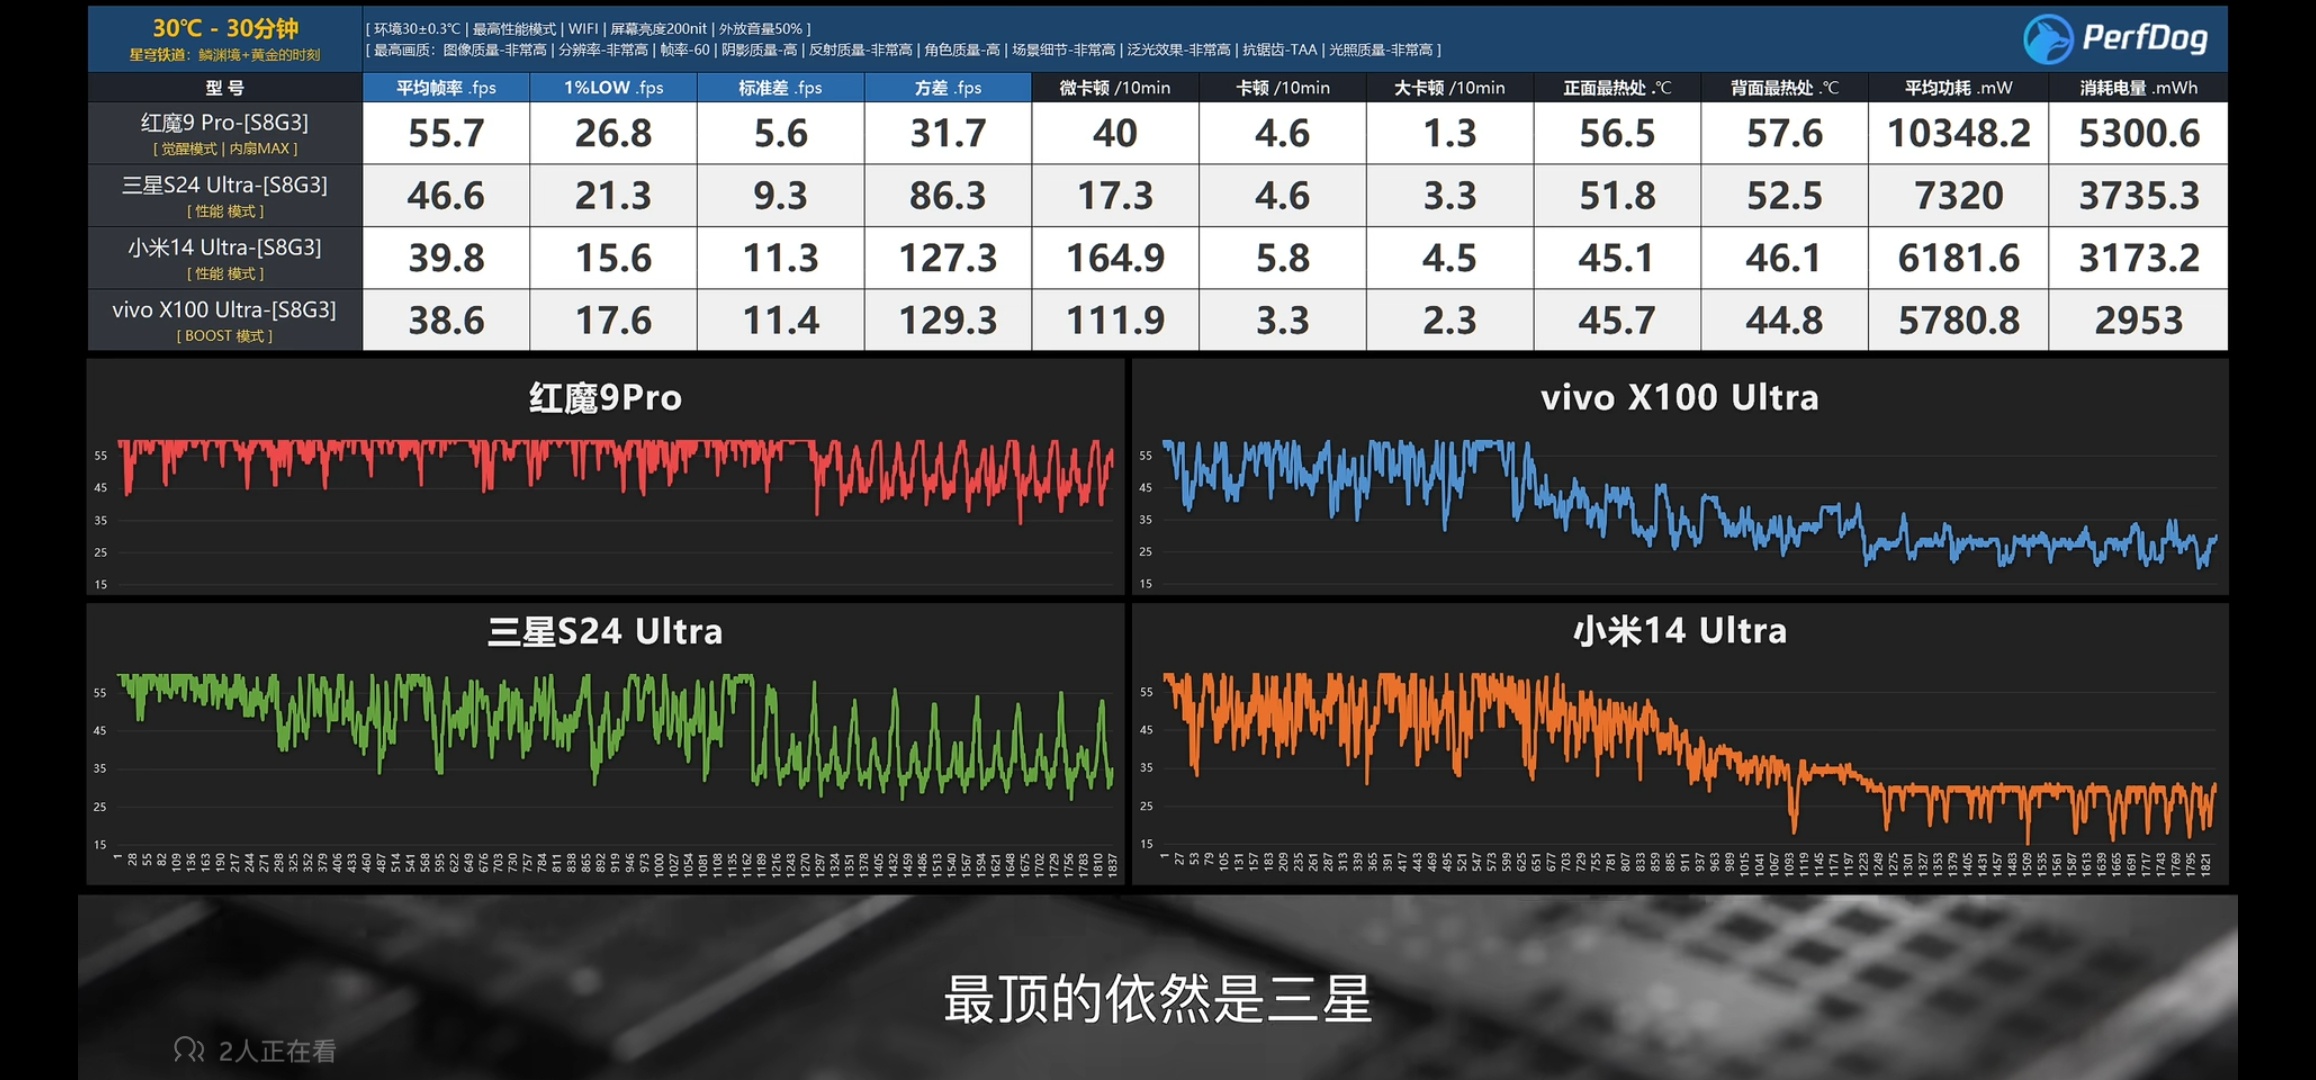Click the 86.3 variance value
This screenshot has height=1080, width=2316.
(x=948, y=195)
